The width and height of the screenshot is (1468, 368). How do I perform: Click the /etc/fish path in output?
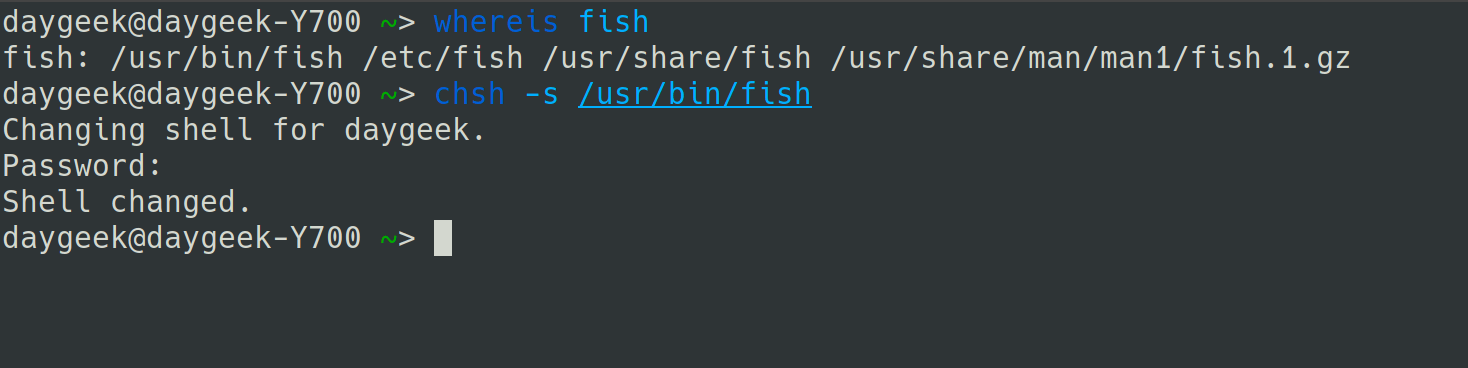coord(442,58)
